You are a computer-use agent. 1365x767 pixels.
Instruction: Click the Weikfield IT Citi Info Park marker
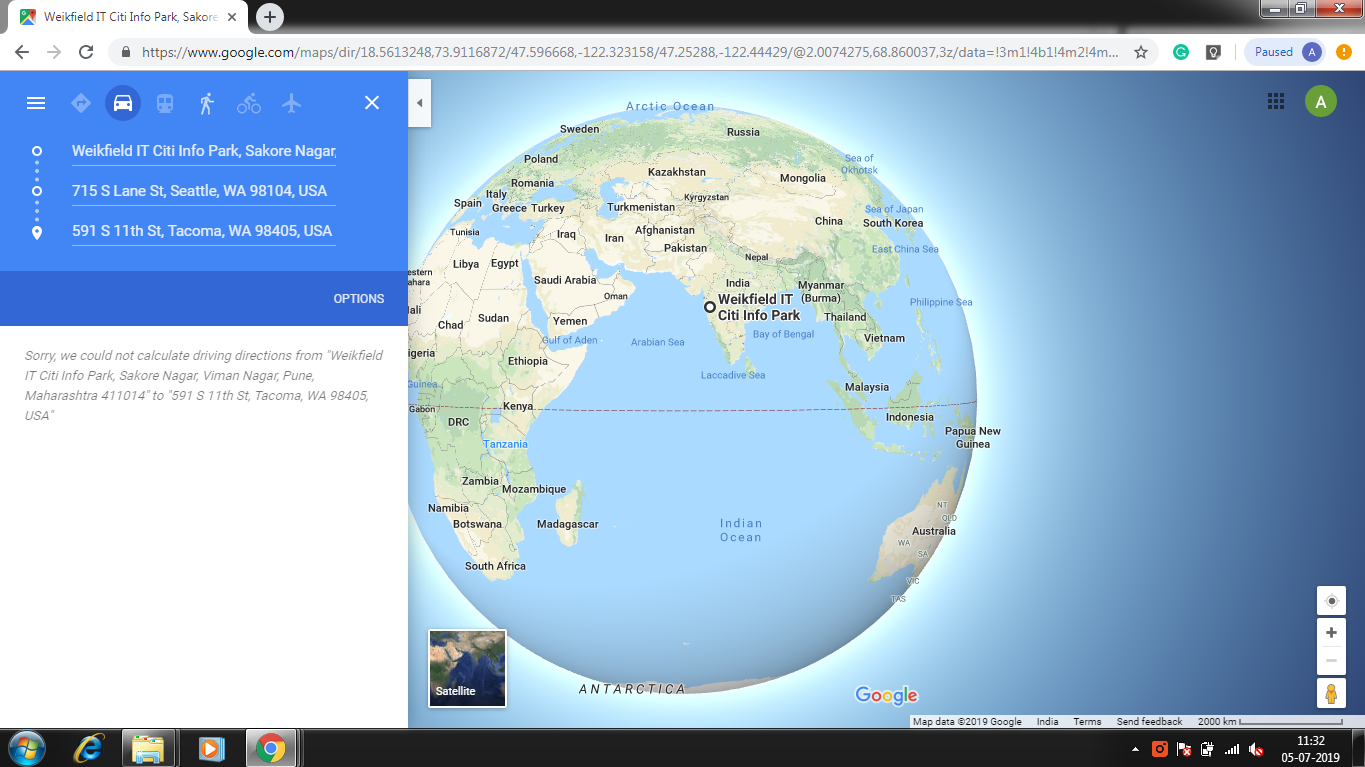[710, 307]
